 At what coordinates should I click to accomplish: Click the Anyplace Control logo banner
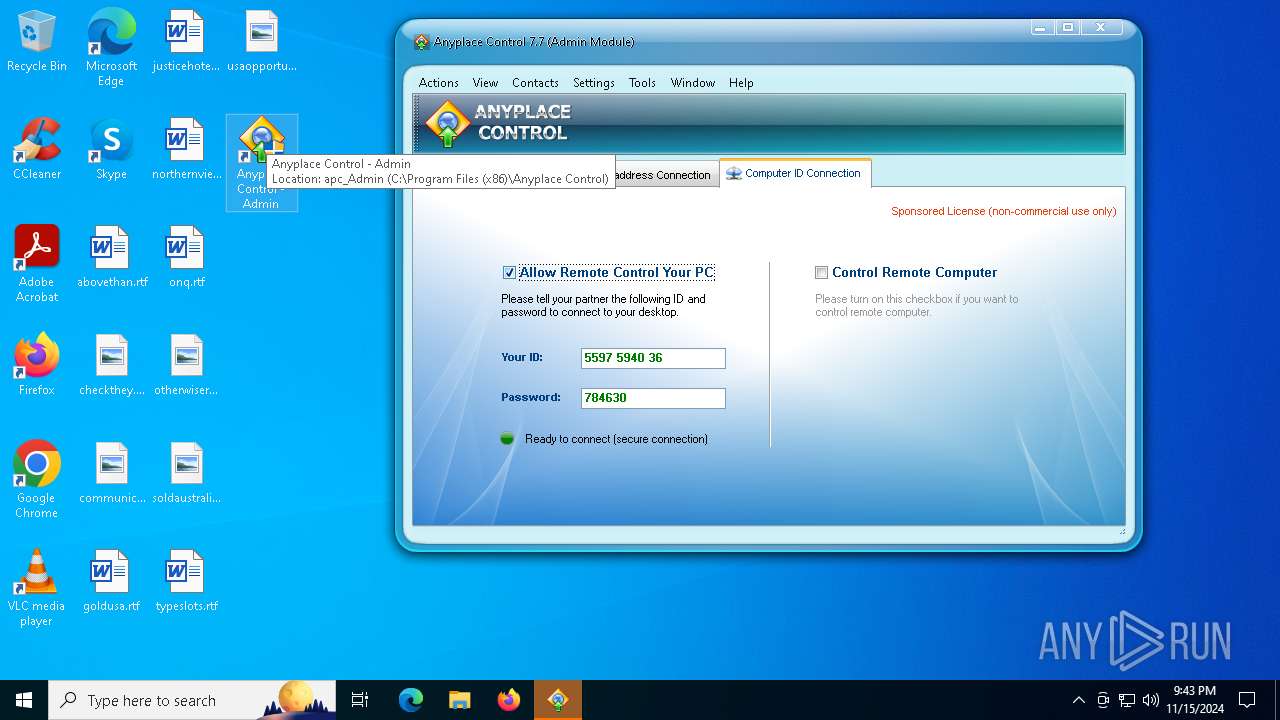[x=769, y=124]
